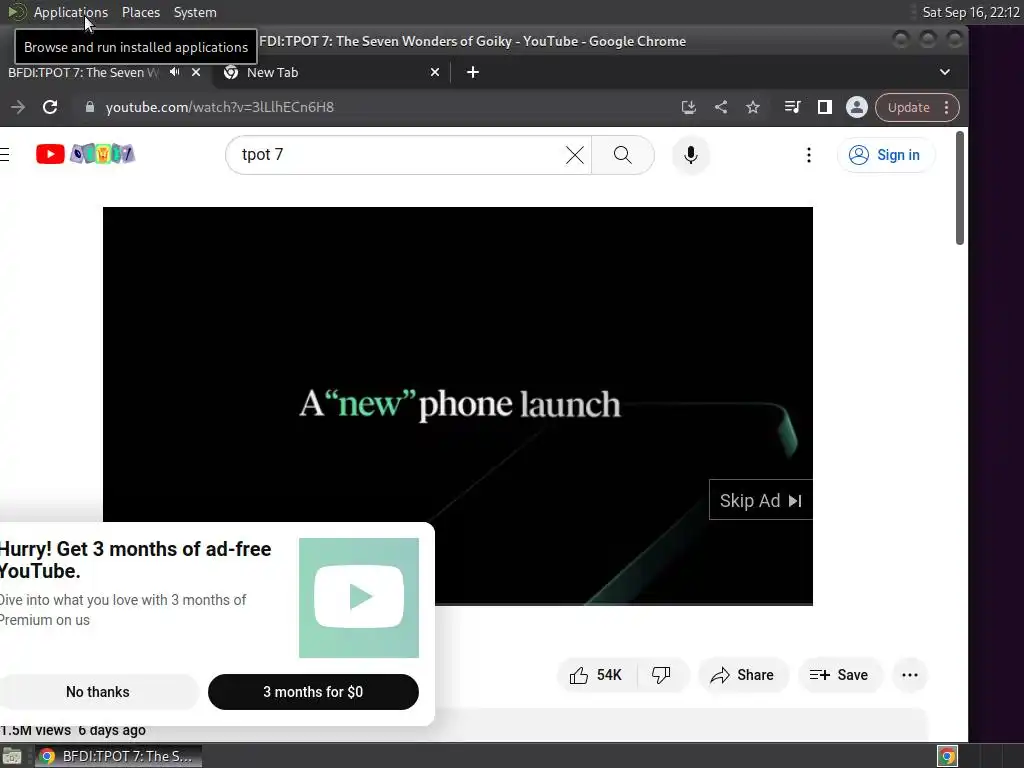Open the Places menu

141,12
